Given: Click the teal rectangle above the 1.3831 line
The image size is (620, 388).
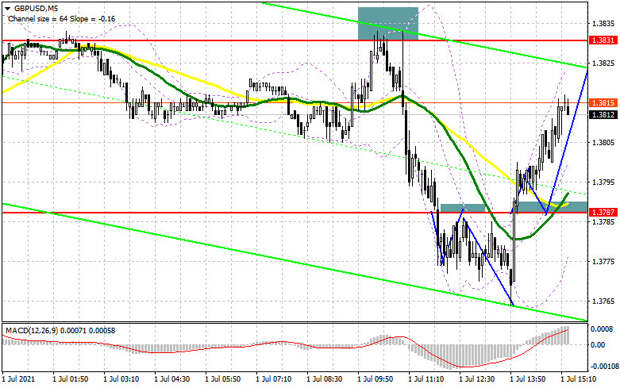Looking at the screenshot, I should click(x=388, y=23).
